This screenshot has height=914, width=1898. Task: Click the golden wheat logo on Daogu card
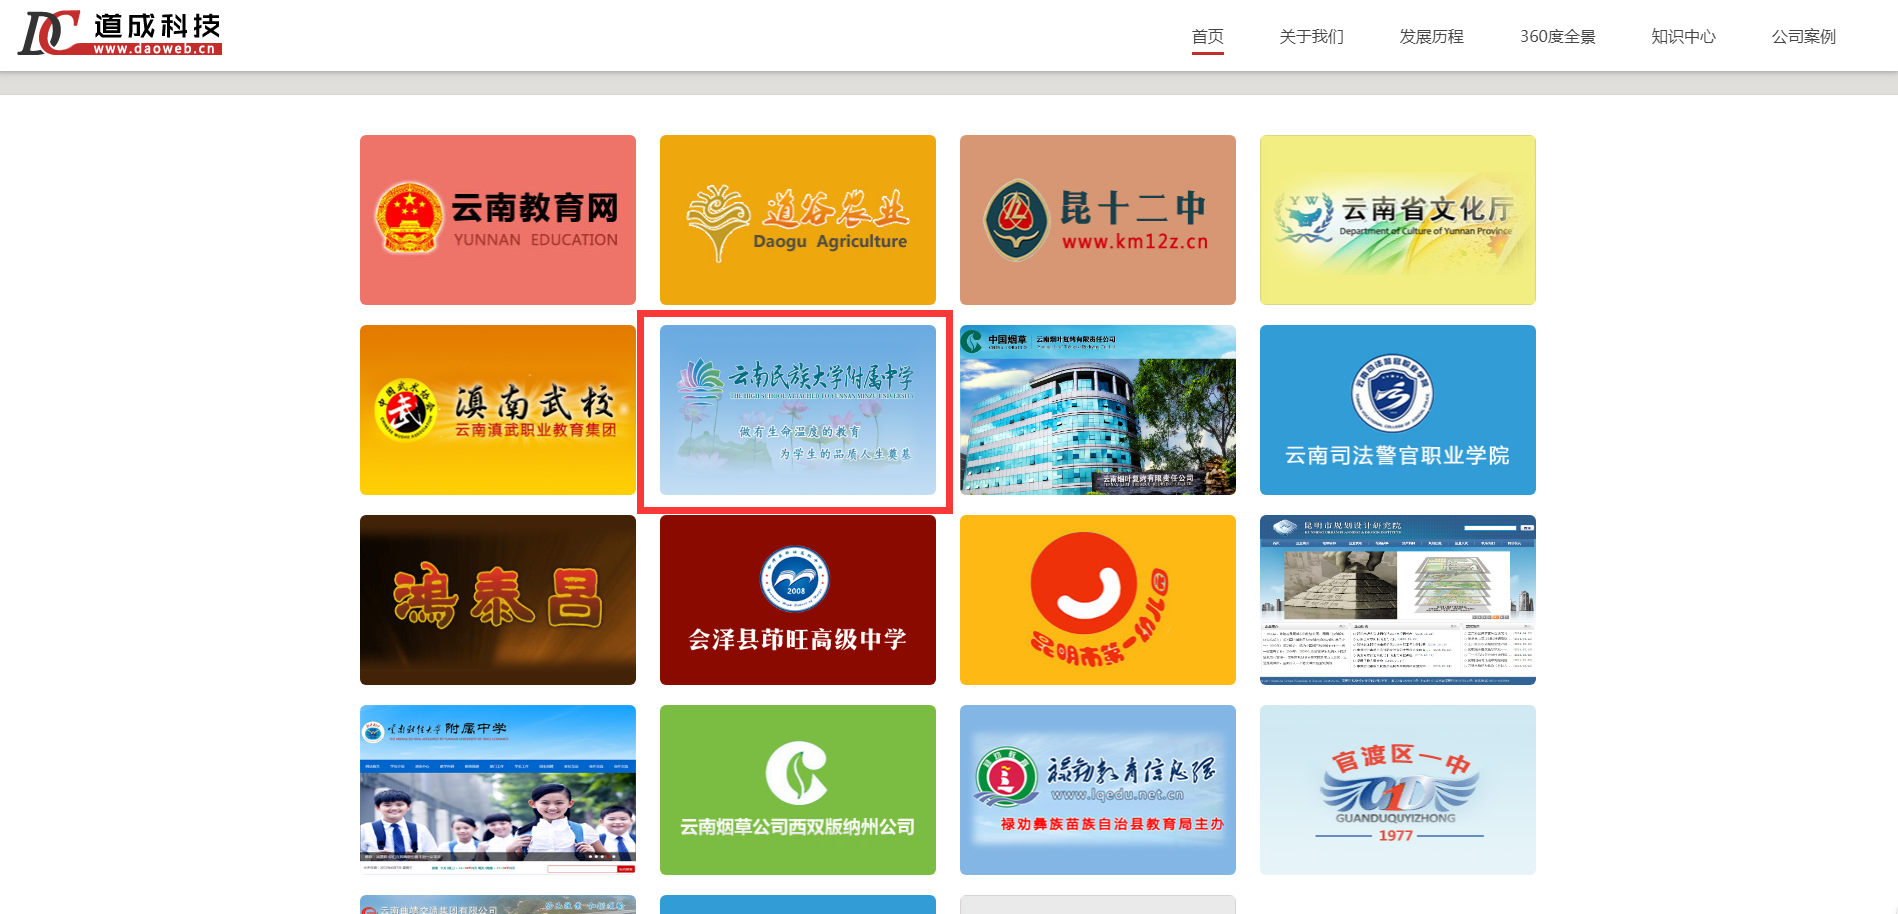click(718, 221)
